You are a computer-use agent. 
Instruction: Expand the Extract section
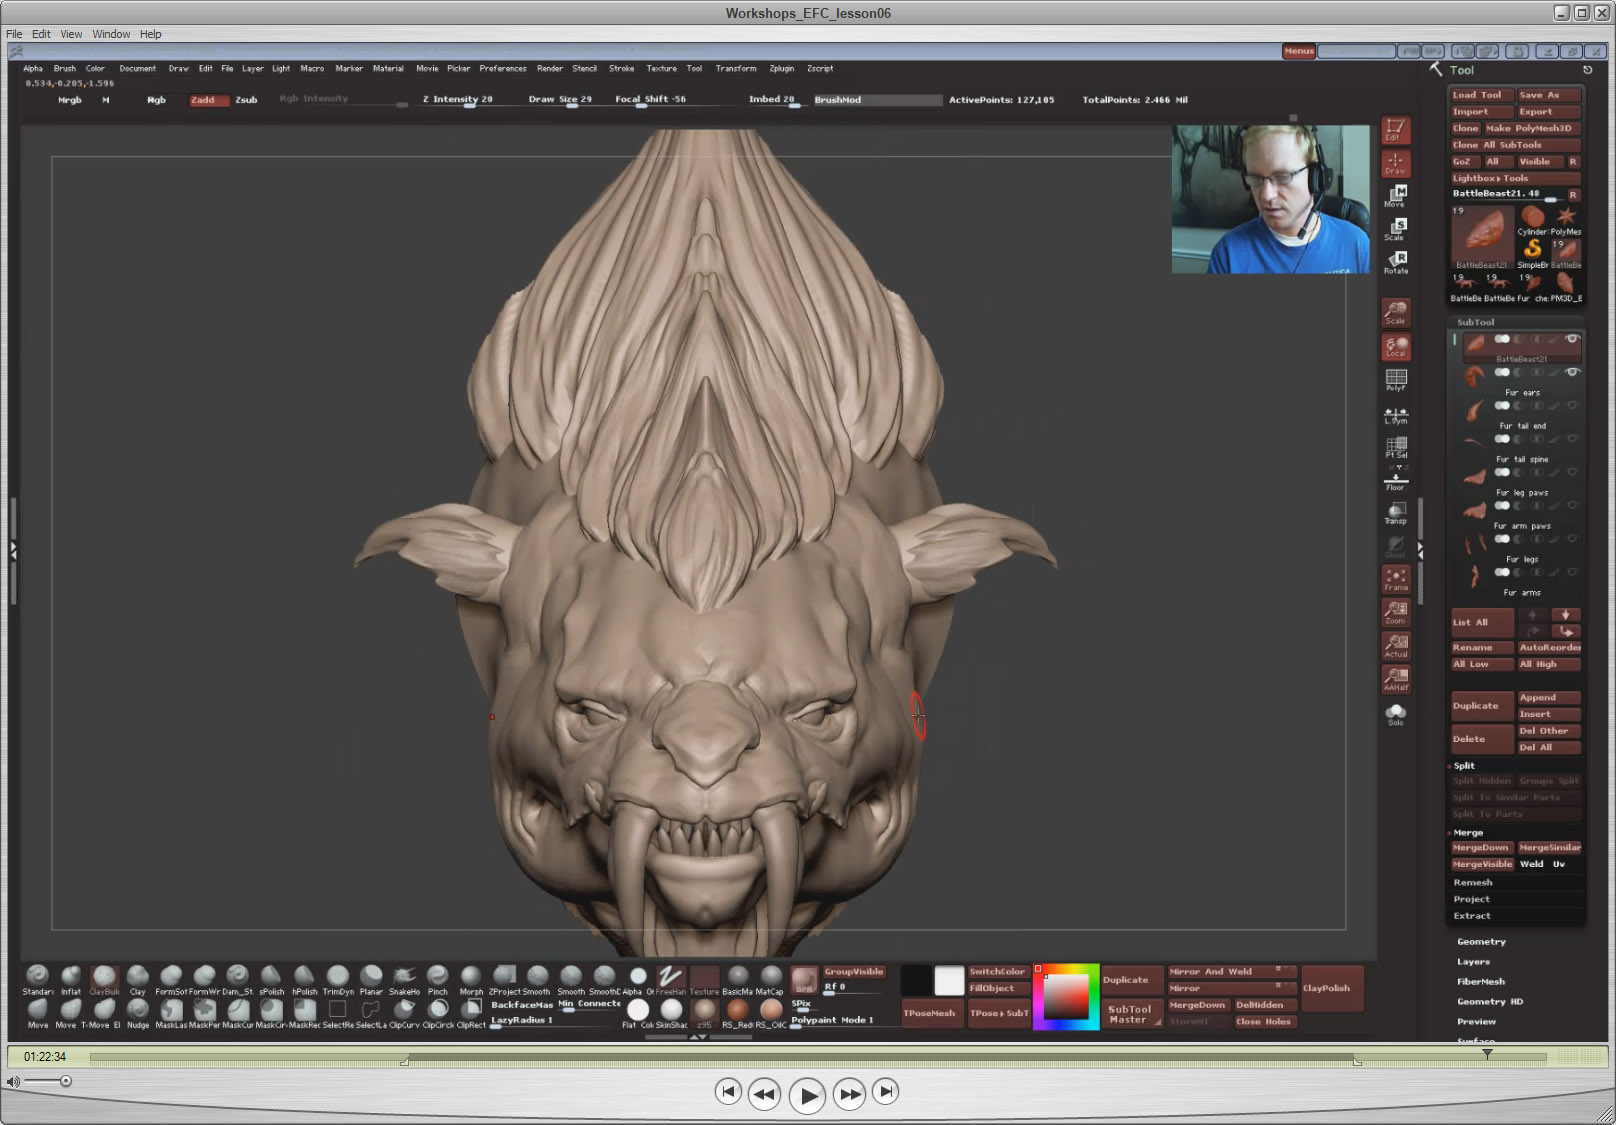(x=1471, y=916)
